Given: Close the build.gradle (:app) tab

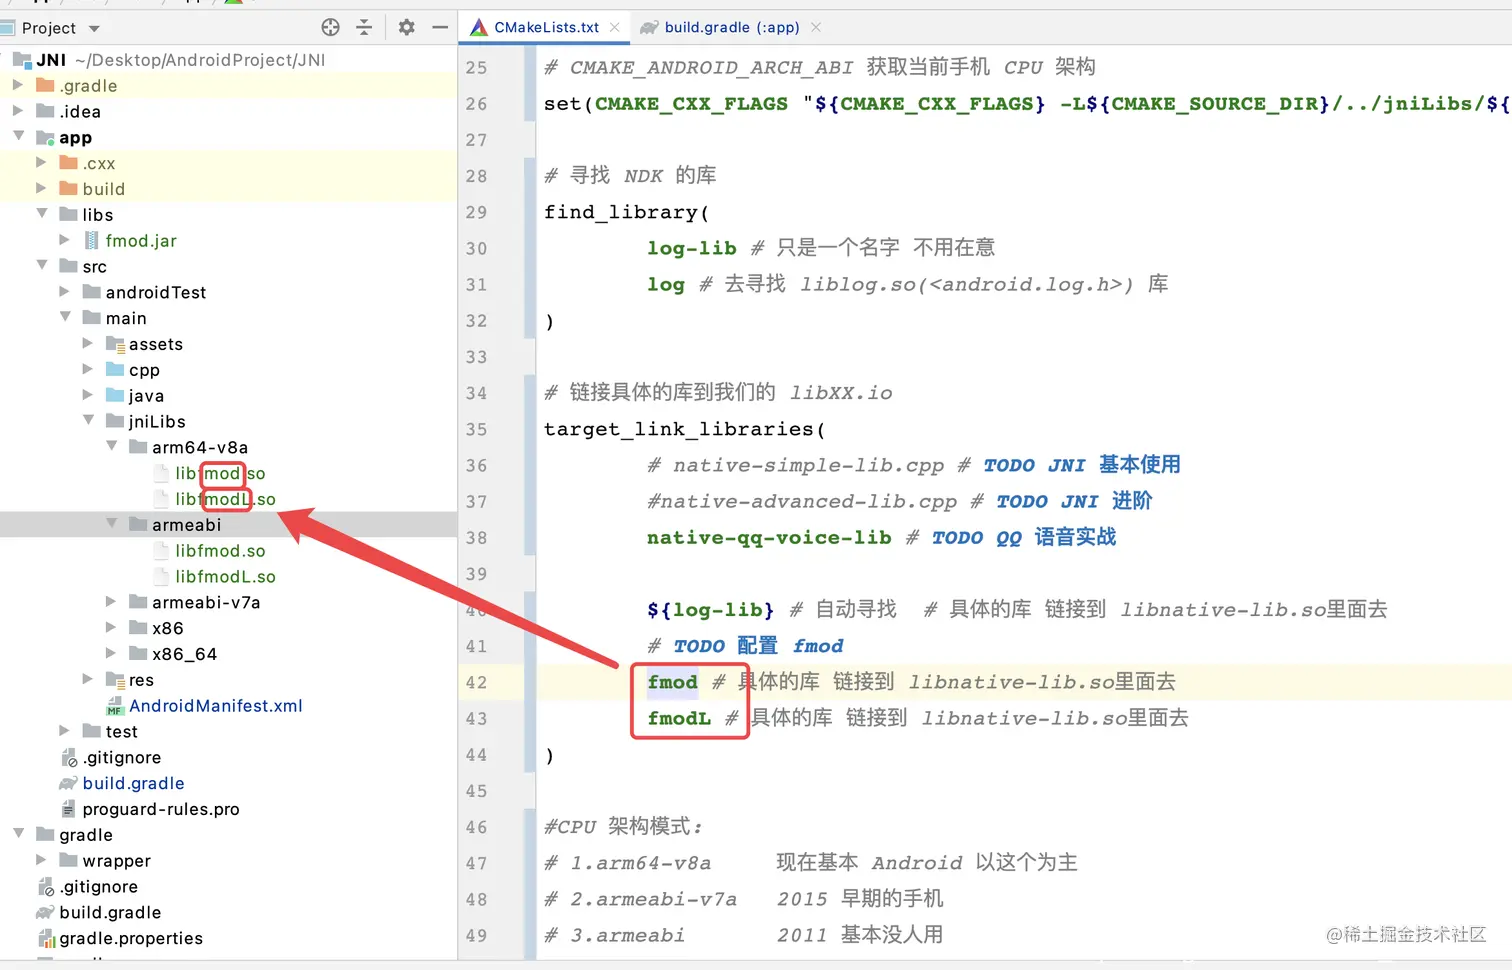Looking at the screenshot, I should point(816,27).
